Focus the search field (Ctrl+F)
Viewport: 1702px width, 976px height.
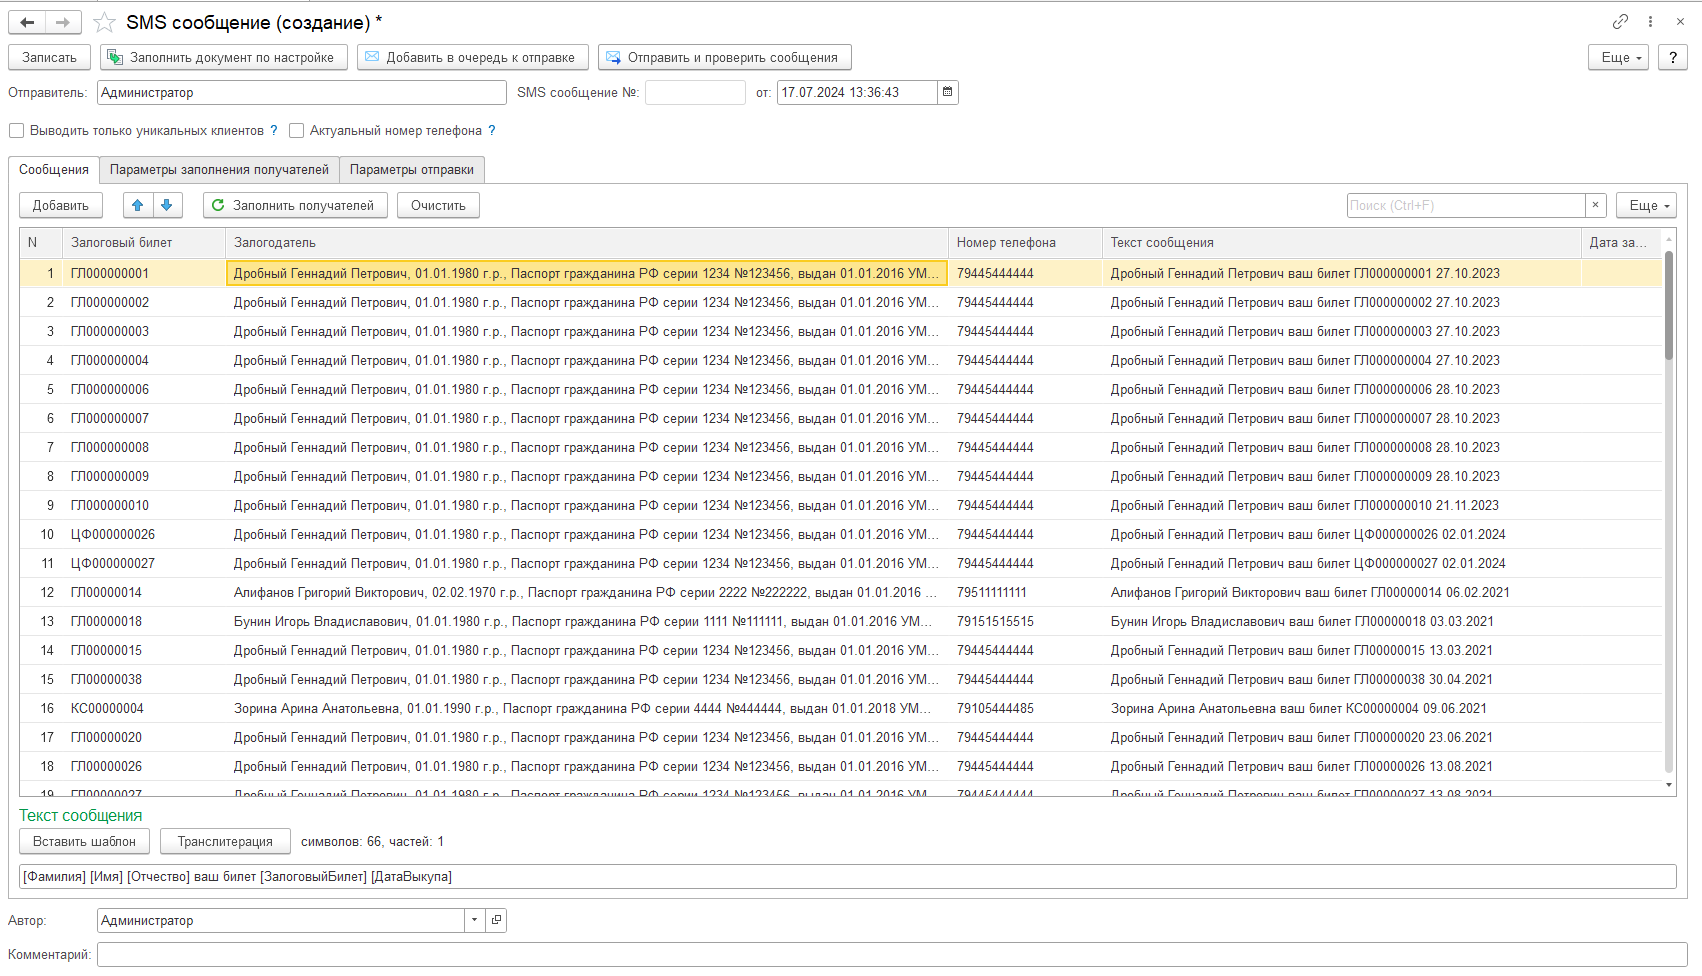click(1466, 205)
